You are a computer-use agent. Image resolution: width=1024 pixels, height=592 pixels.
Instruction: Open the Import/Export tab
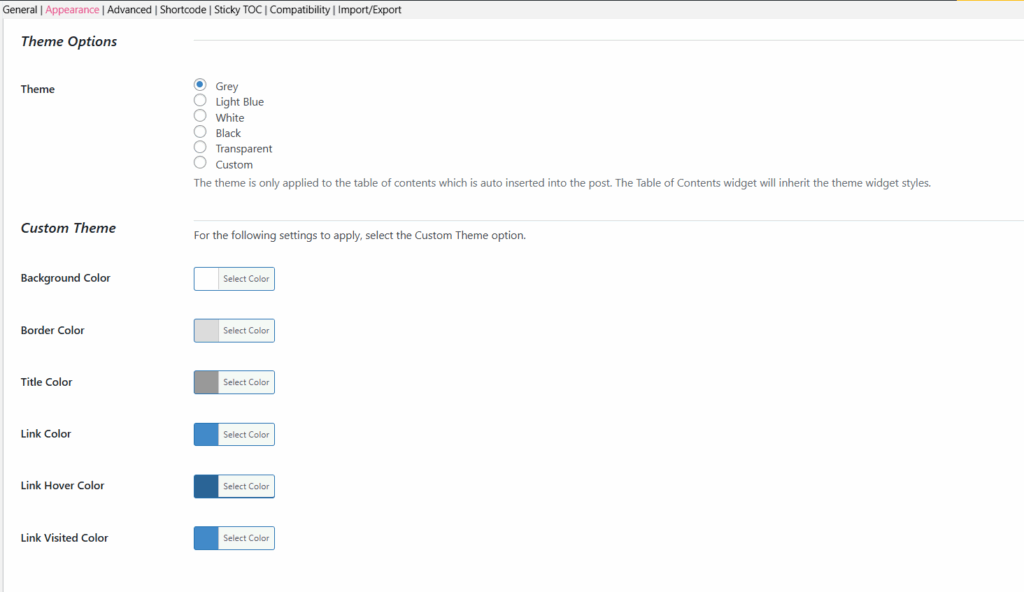(370, 10)
